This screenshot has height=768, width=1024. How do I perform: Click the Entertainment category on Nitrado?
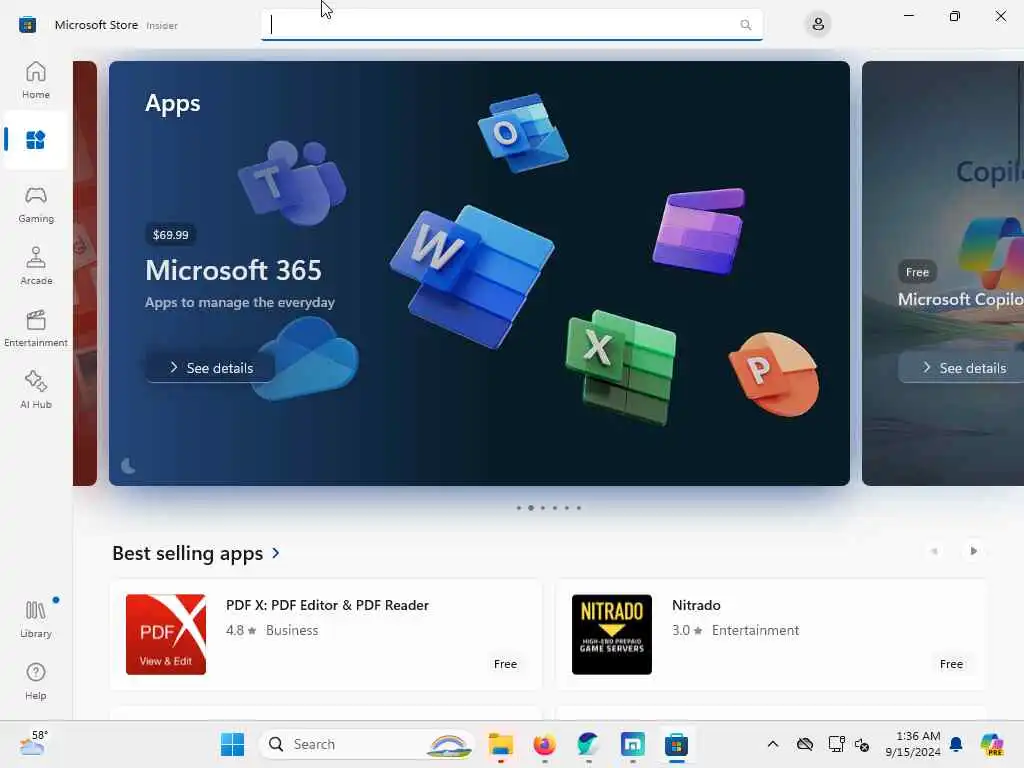point(755,630)
